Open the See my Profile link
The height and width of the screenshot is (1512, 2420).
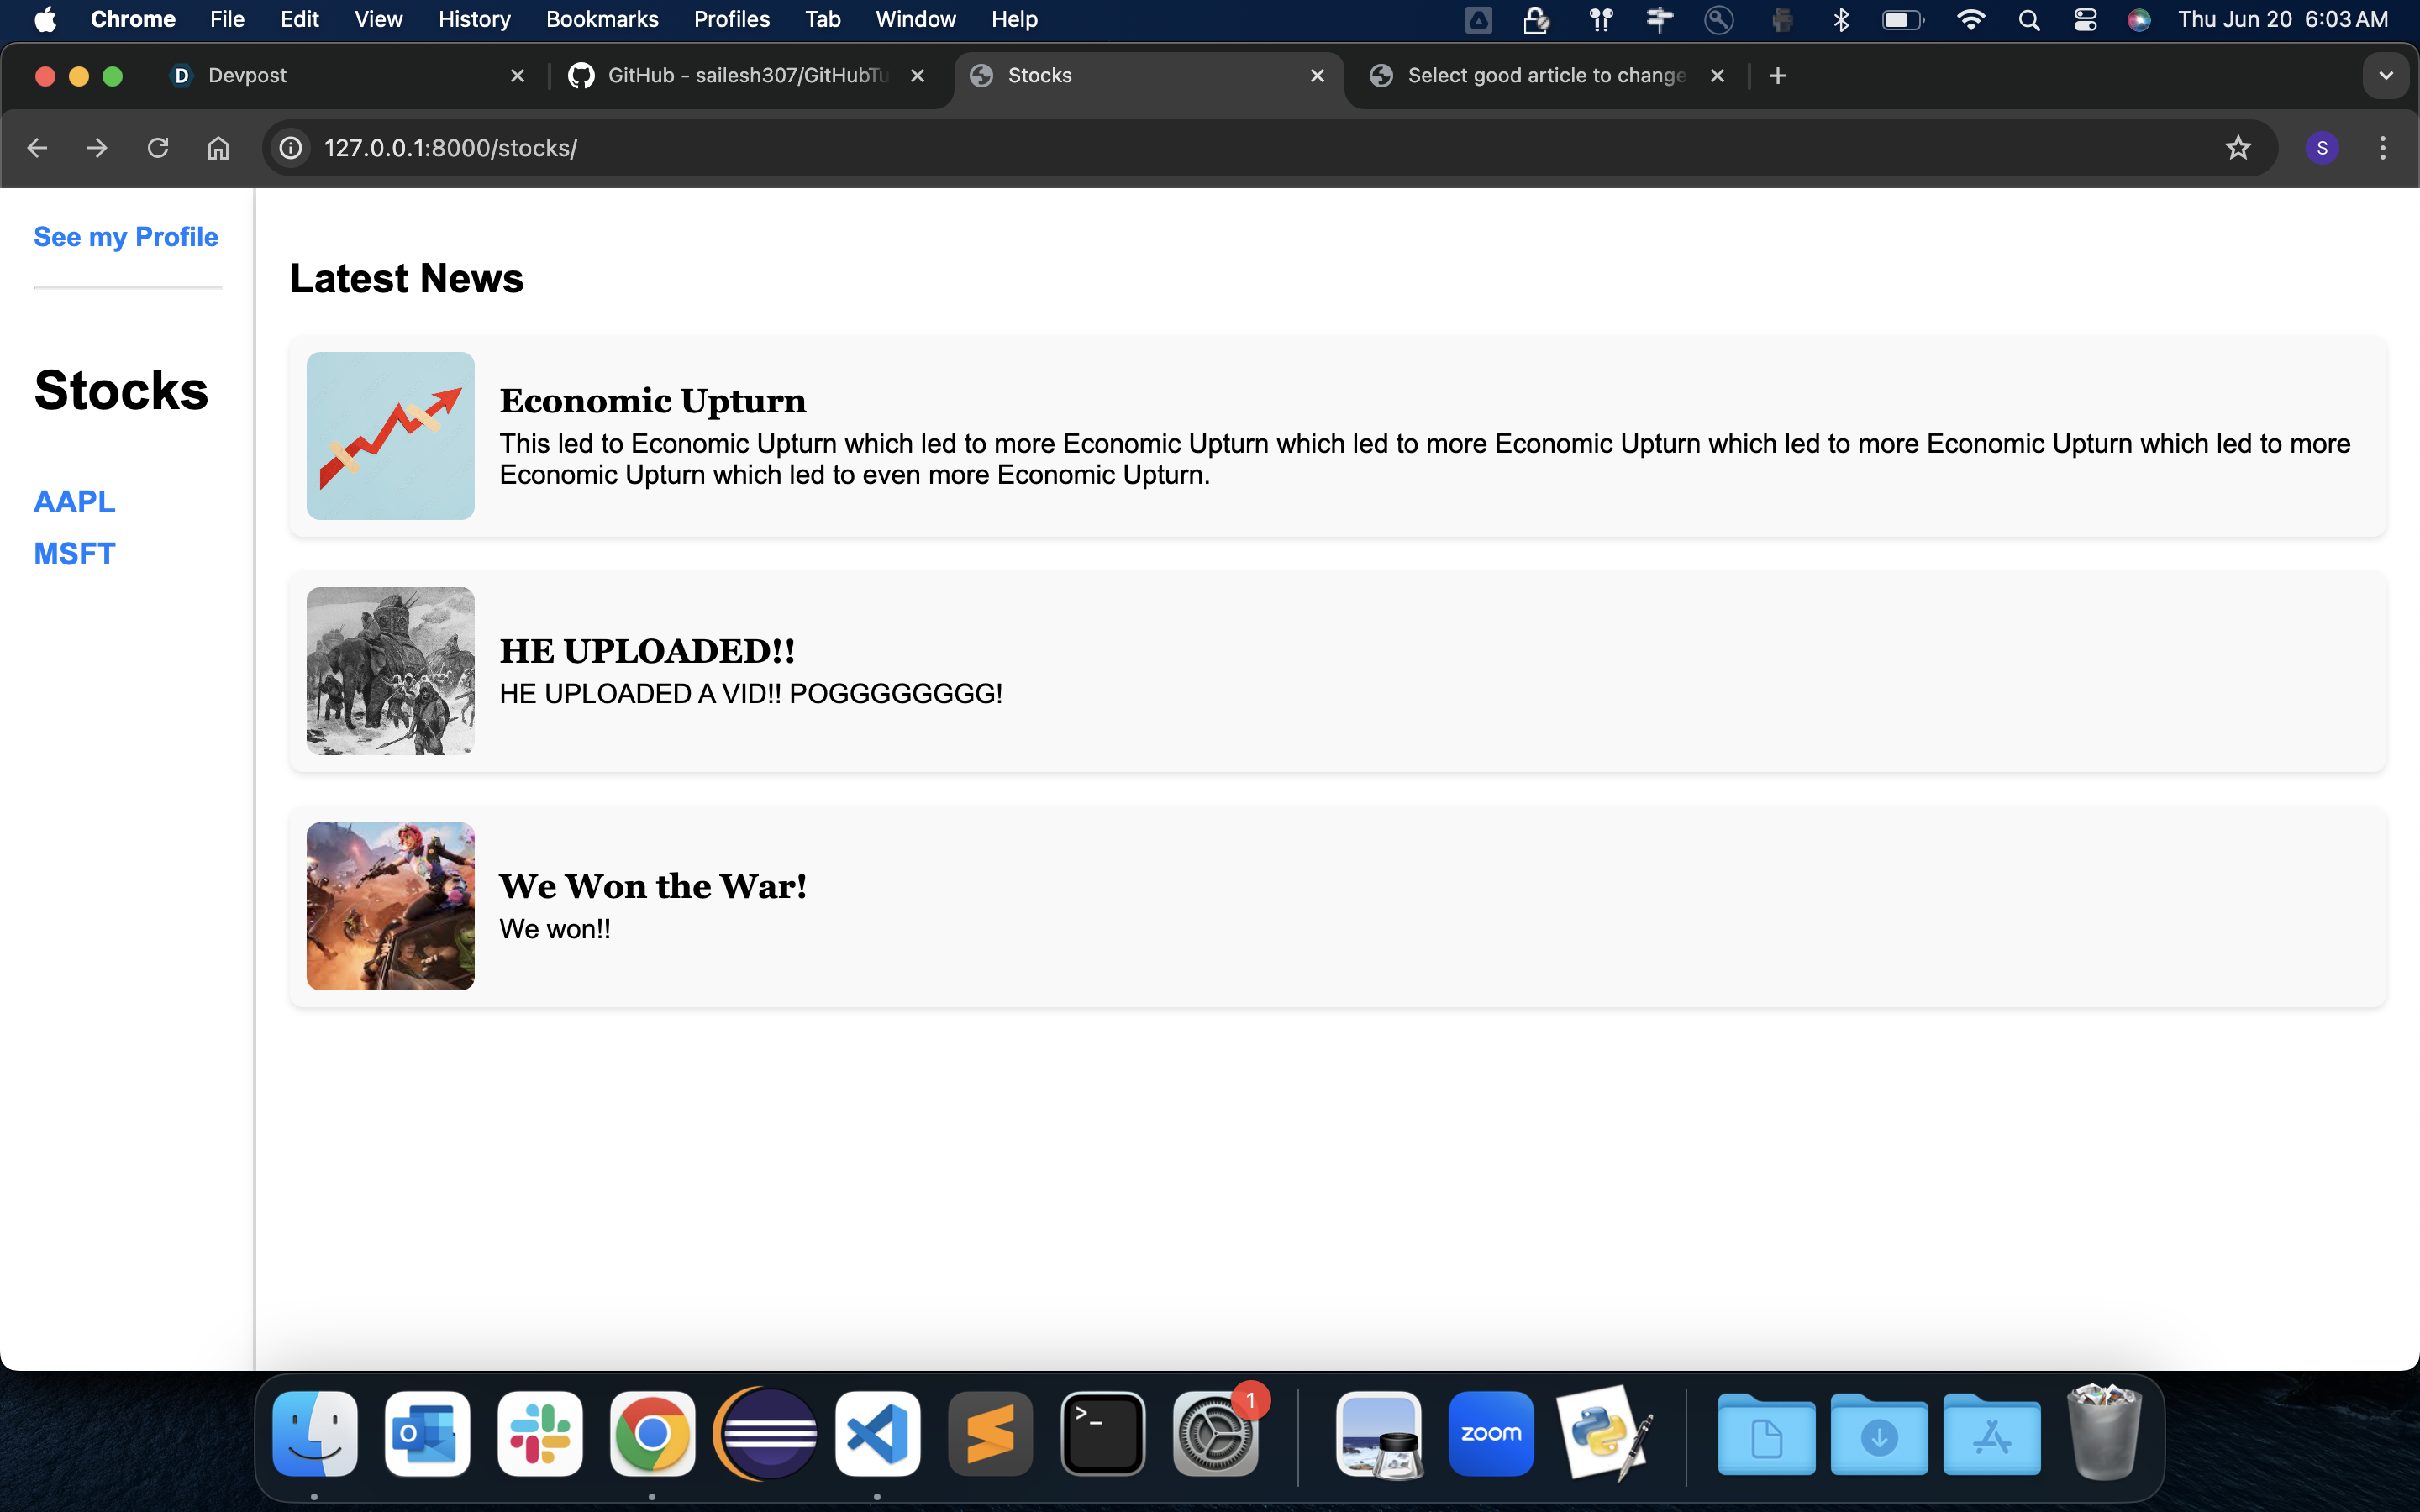coord(126,237)
